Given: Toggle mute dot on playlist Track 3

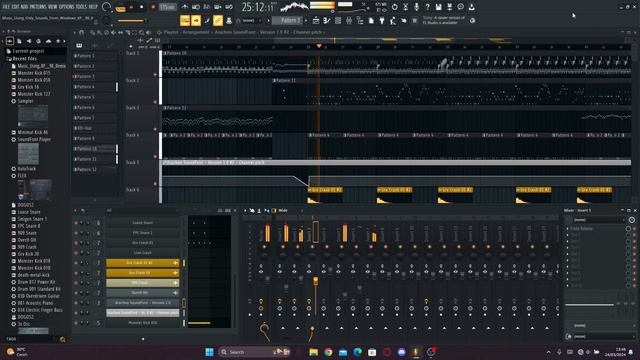Looking at the screenshot, I should click(x=155, y=129).
